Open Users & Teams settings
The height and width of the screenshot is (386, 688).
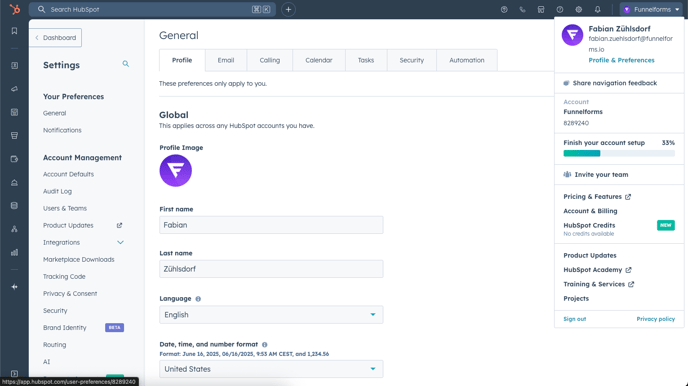(x=65, y=208)
